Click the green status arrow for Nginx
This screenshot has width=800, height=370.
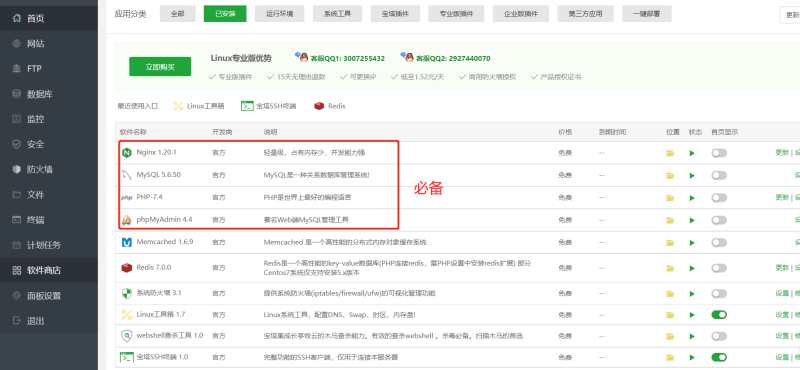[692, 153]
